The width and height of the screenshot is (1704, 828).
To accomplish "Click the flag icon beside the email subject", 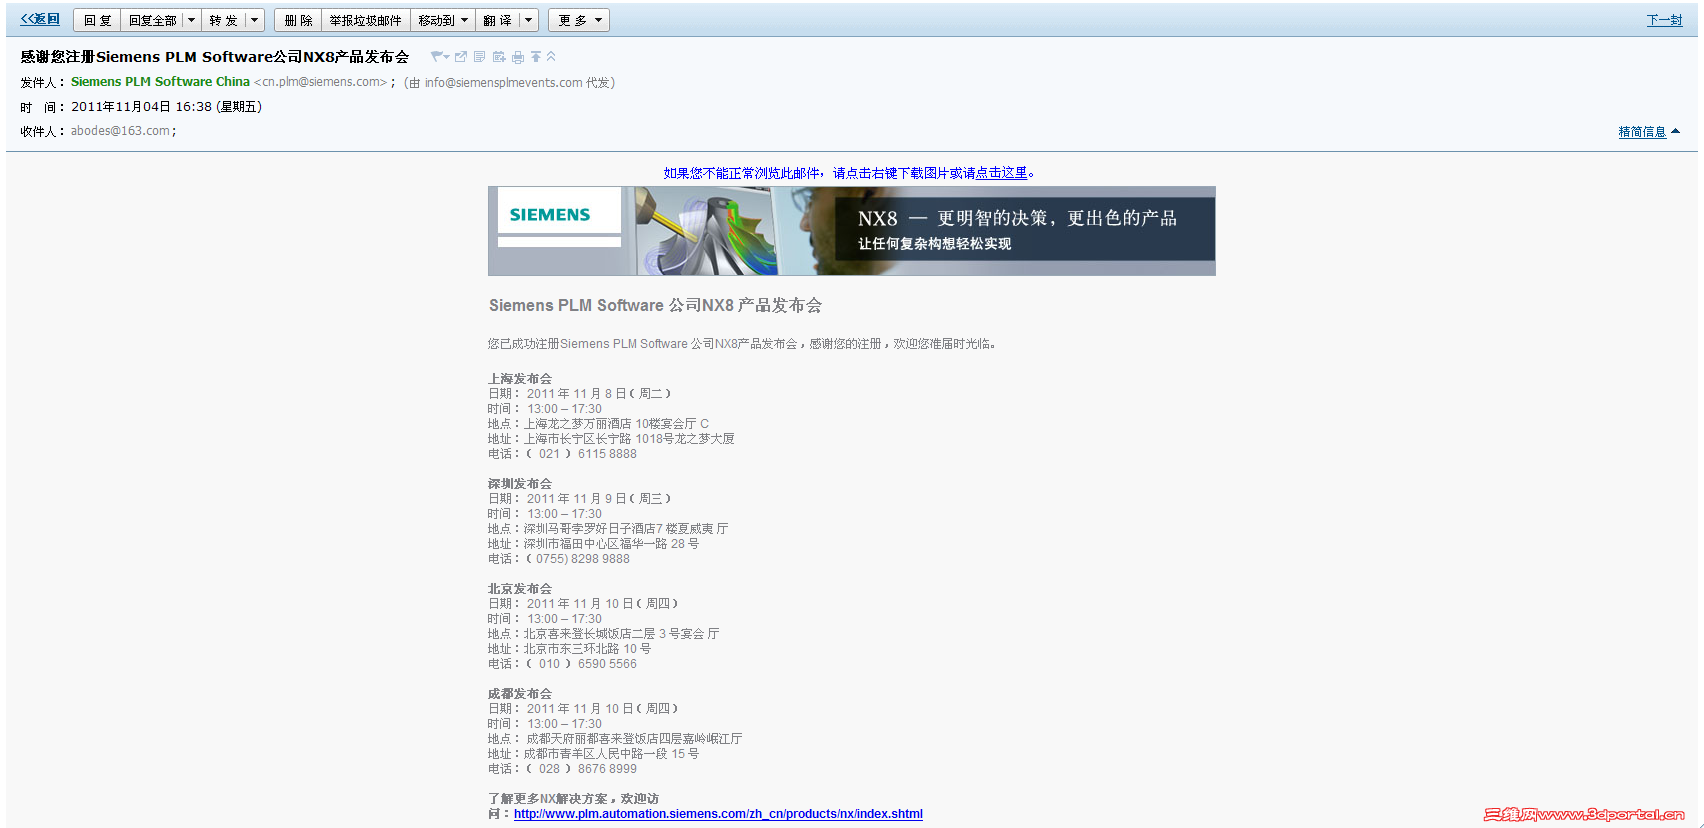I will click(437, 56).
